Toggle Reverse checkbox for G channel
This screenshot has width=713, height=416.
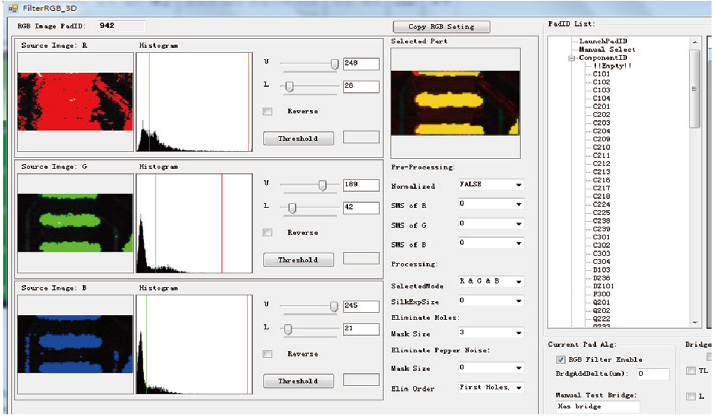267,232
